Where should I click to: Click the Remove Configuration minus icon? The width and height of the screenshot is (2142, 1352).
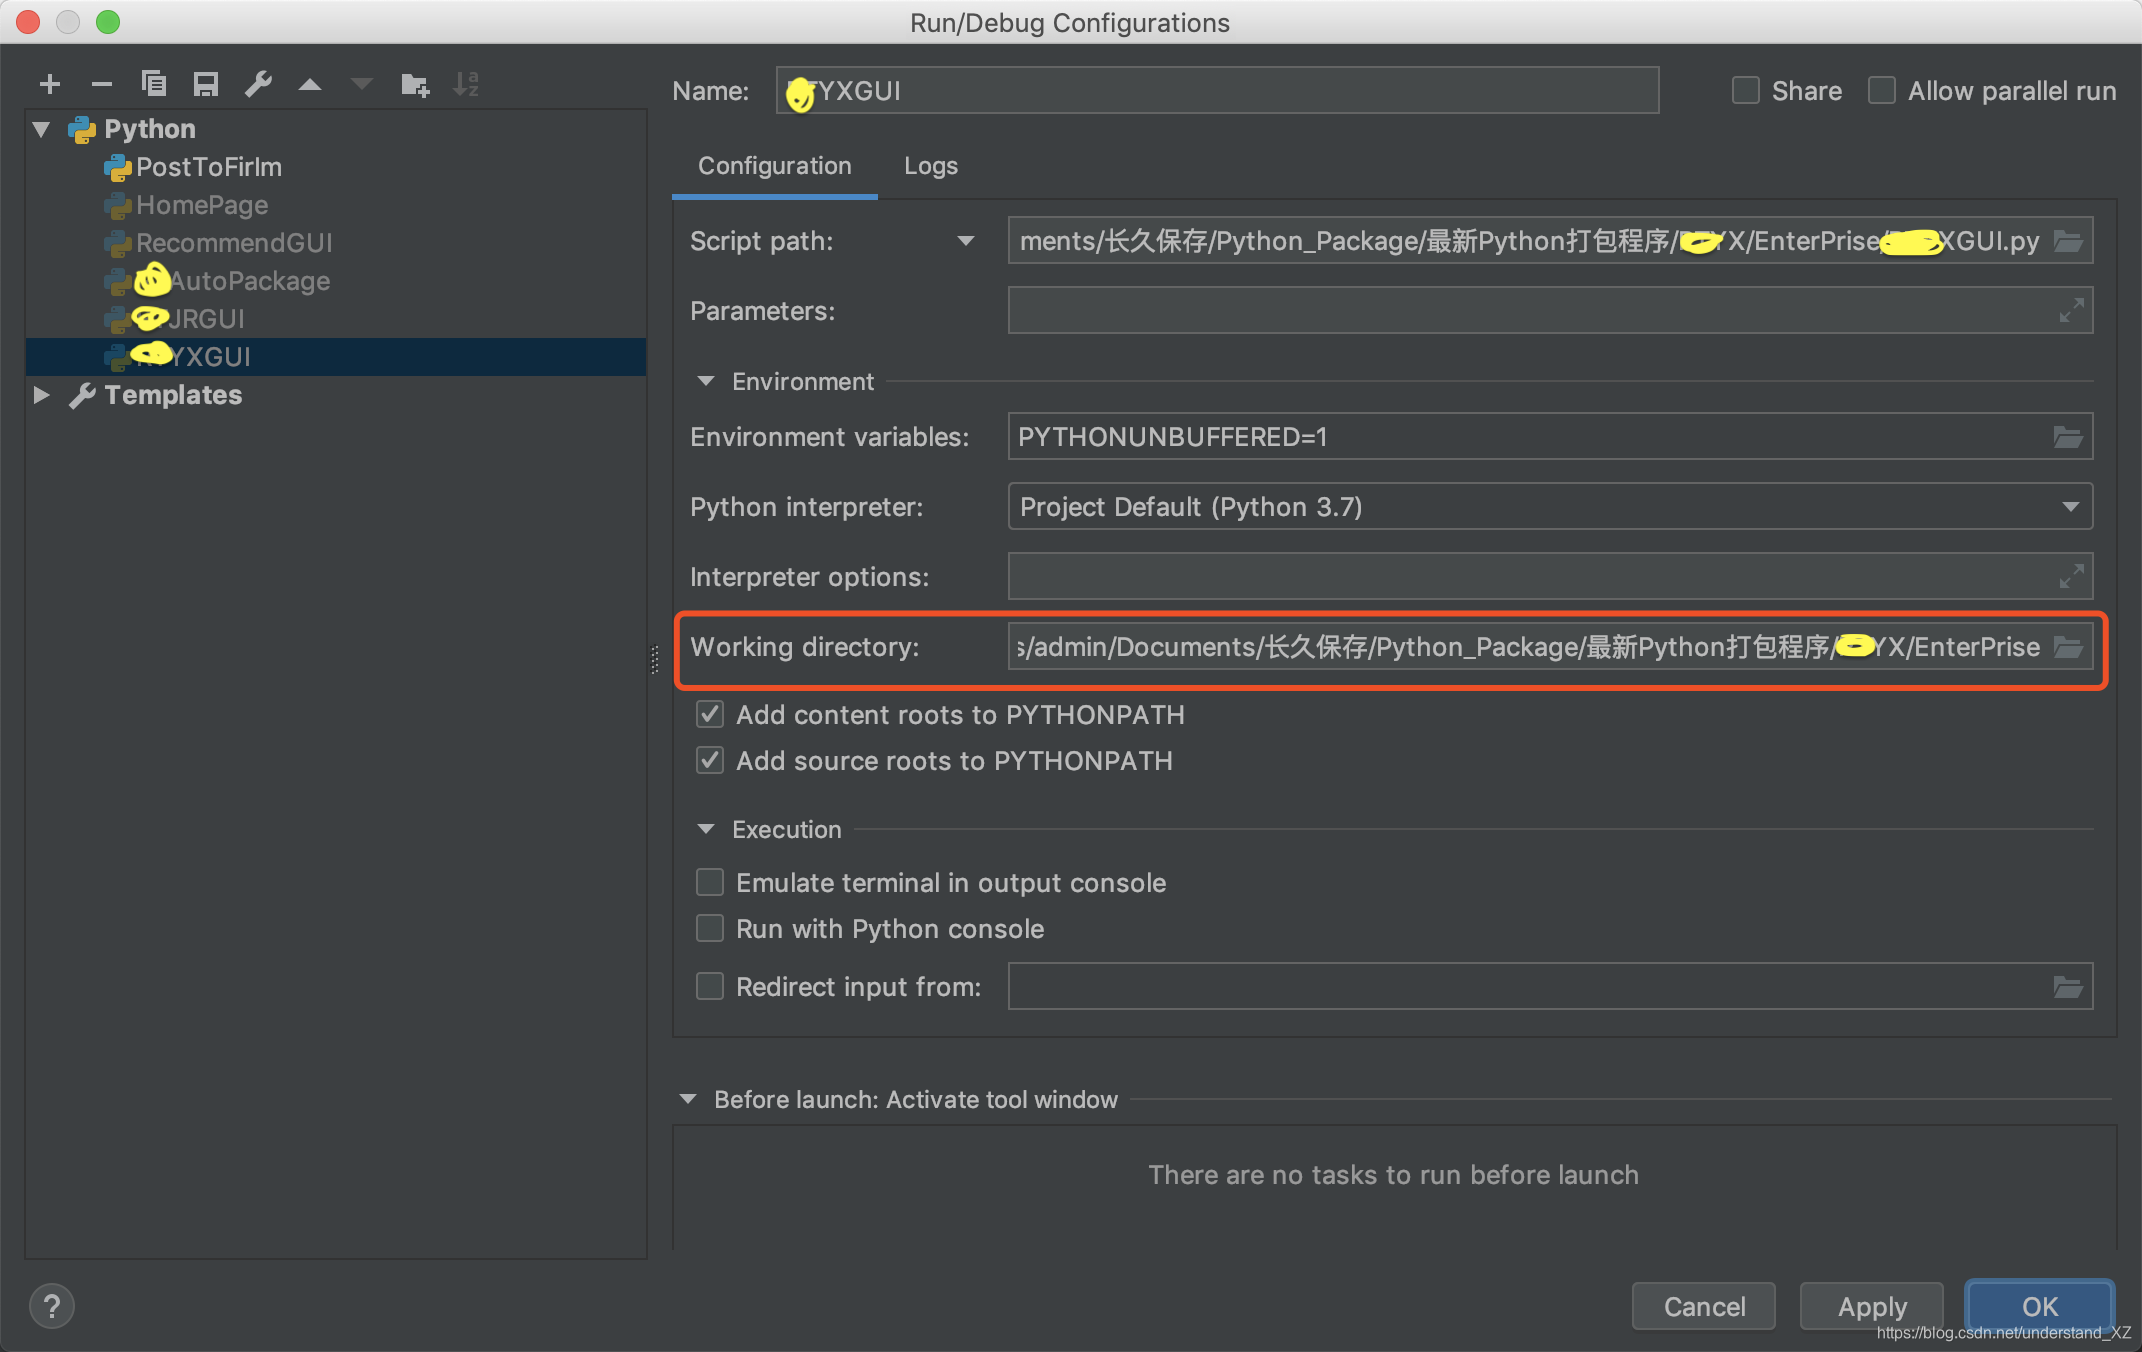click(x=101, y=84)
